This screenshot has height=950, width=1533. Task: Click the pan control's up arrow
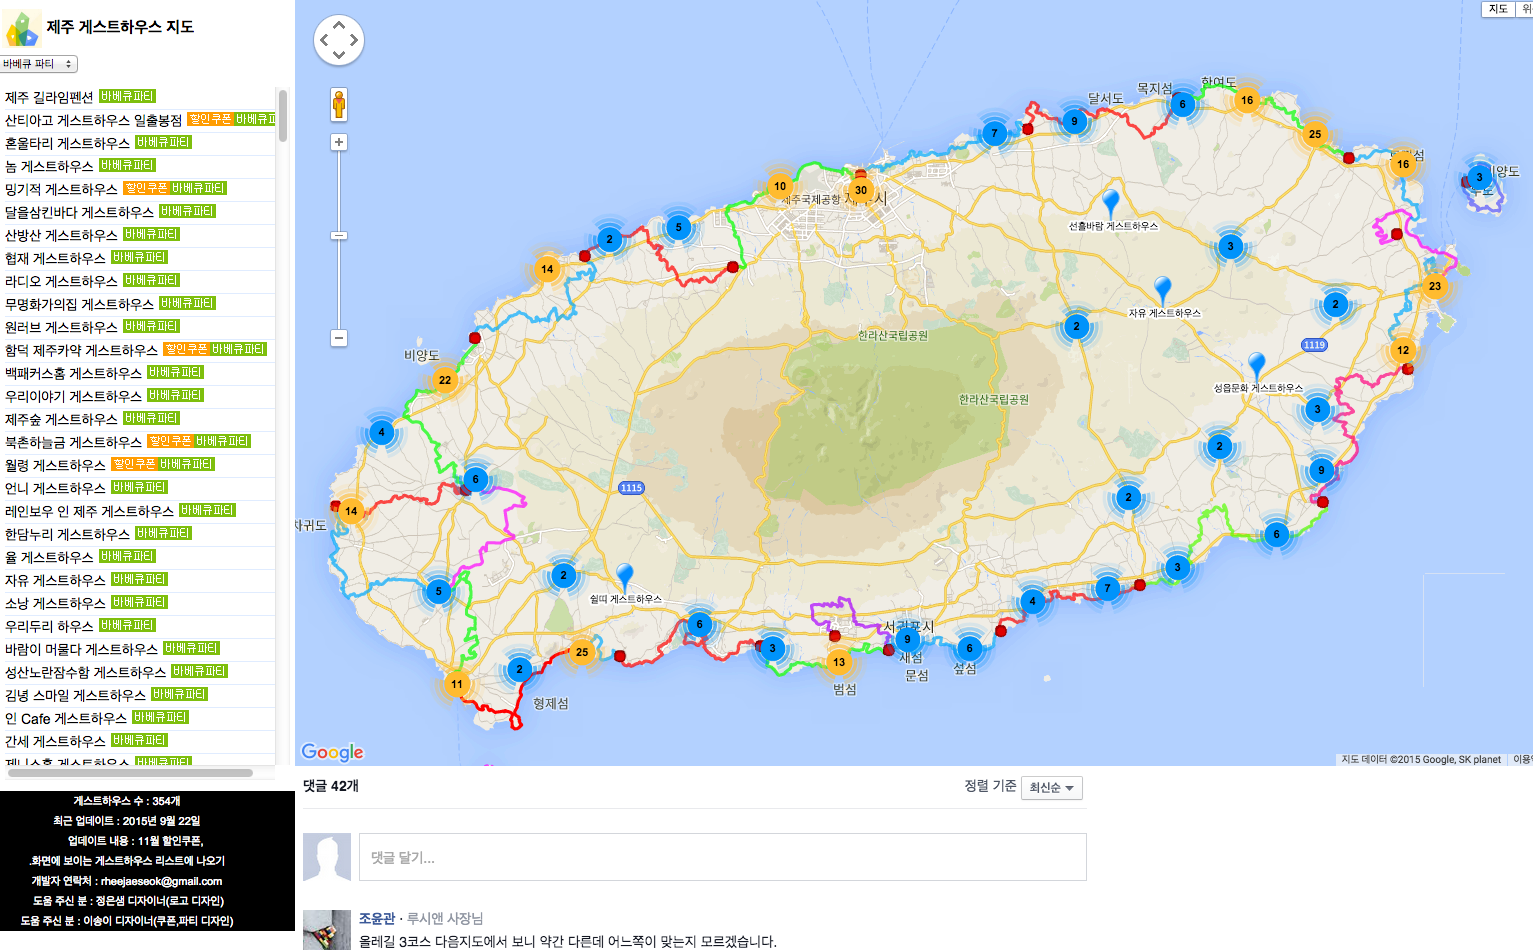click(x=339, y=25)
